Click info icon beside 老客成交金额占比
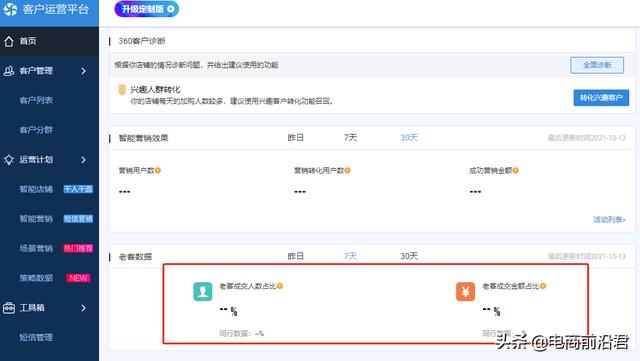This screenshot has width=640, height=361. coord(543,286)
